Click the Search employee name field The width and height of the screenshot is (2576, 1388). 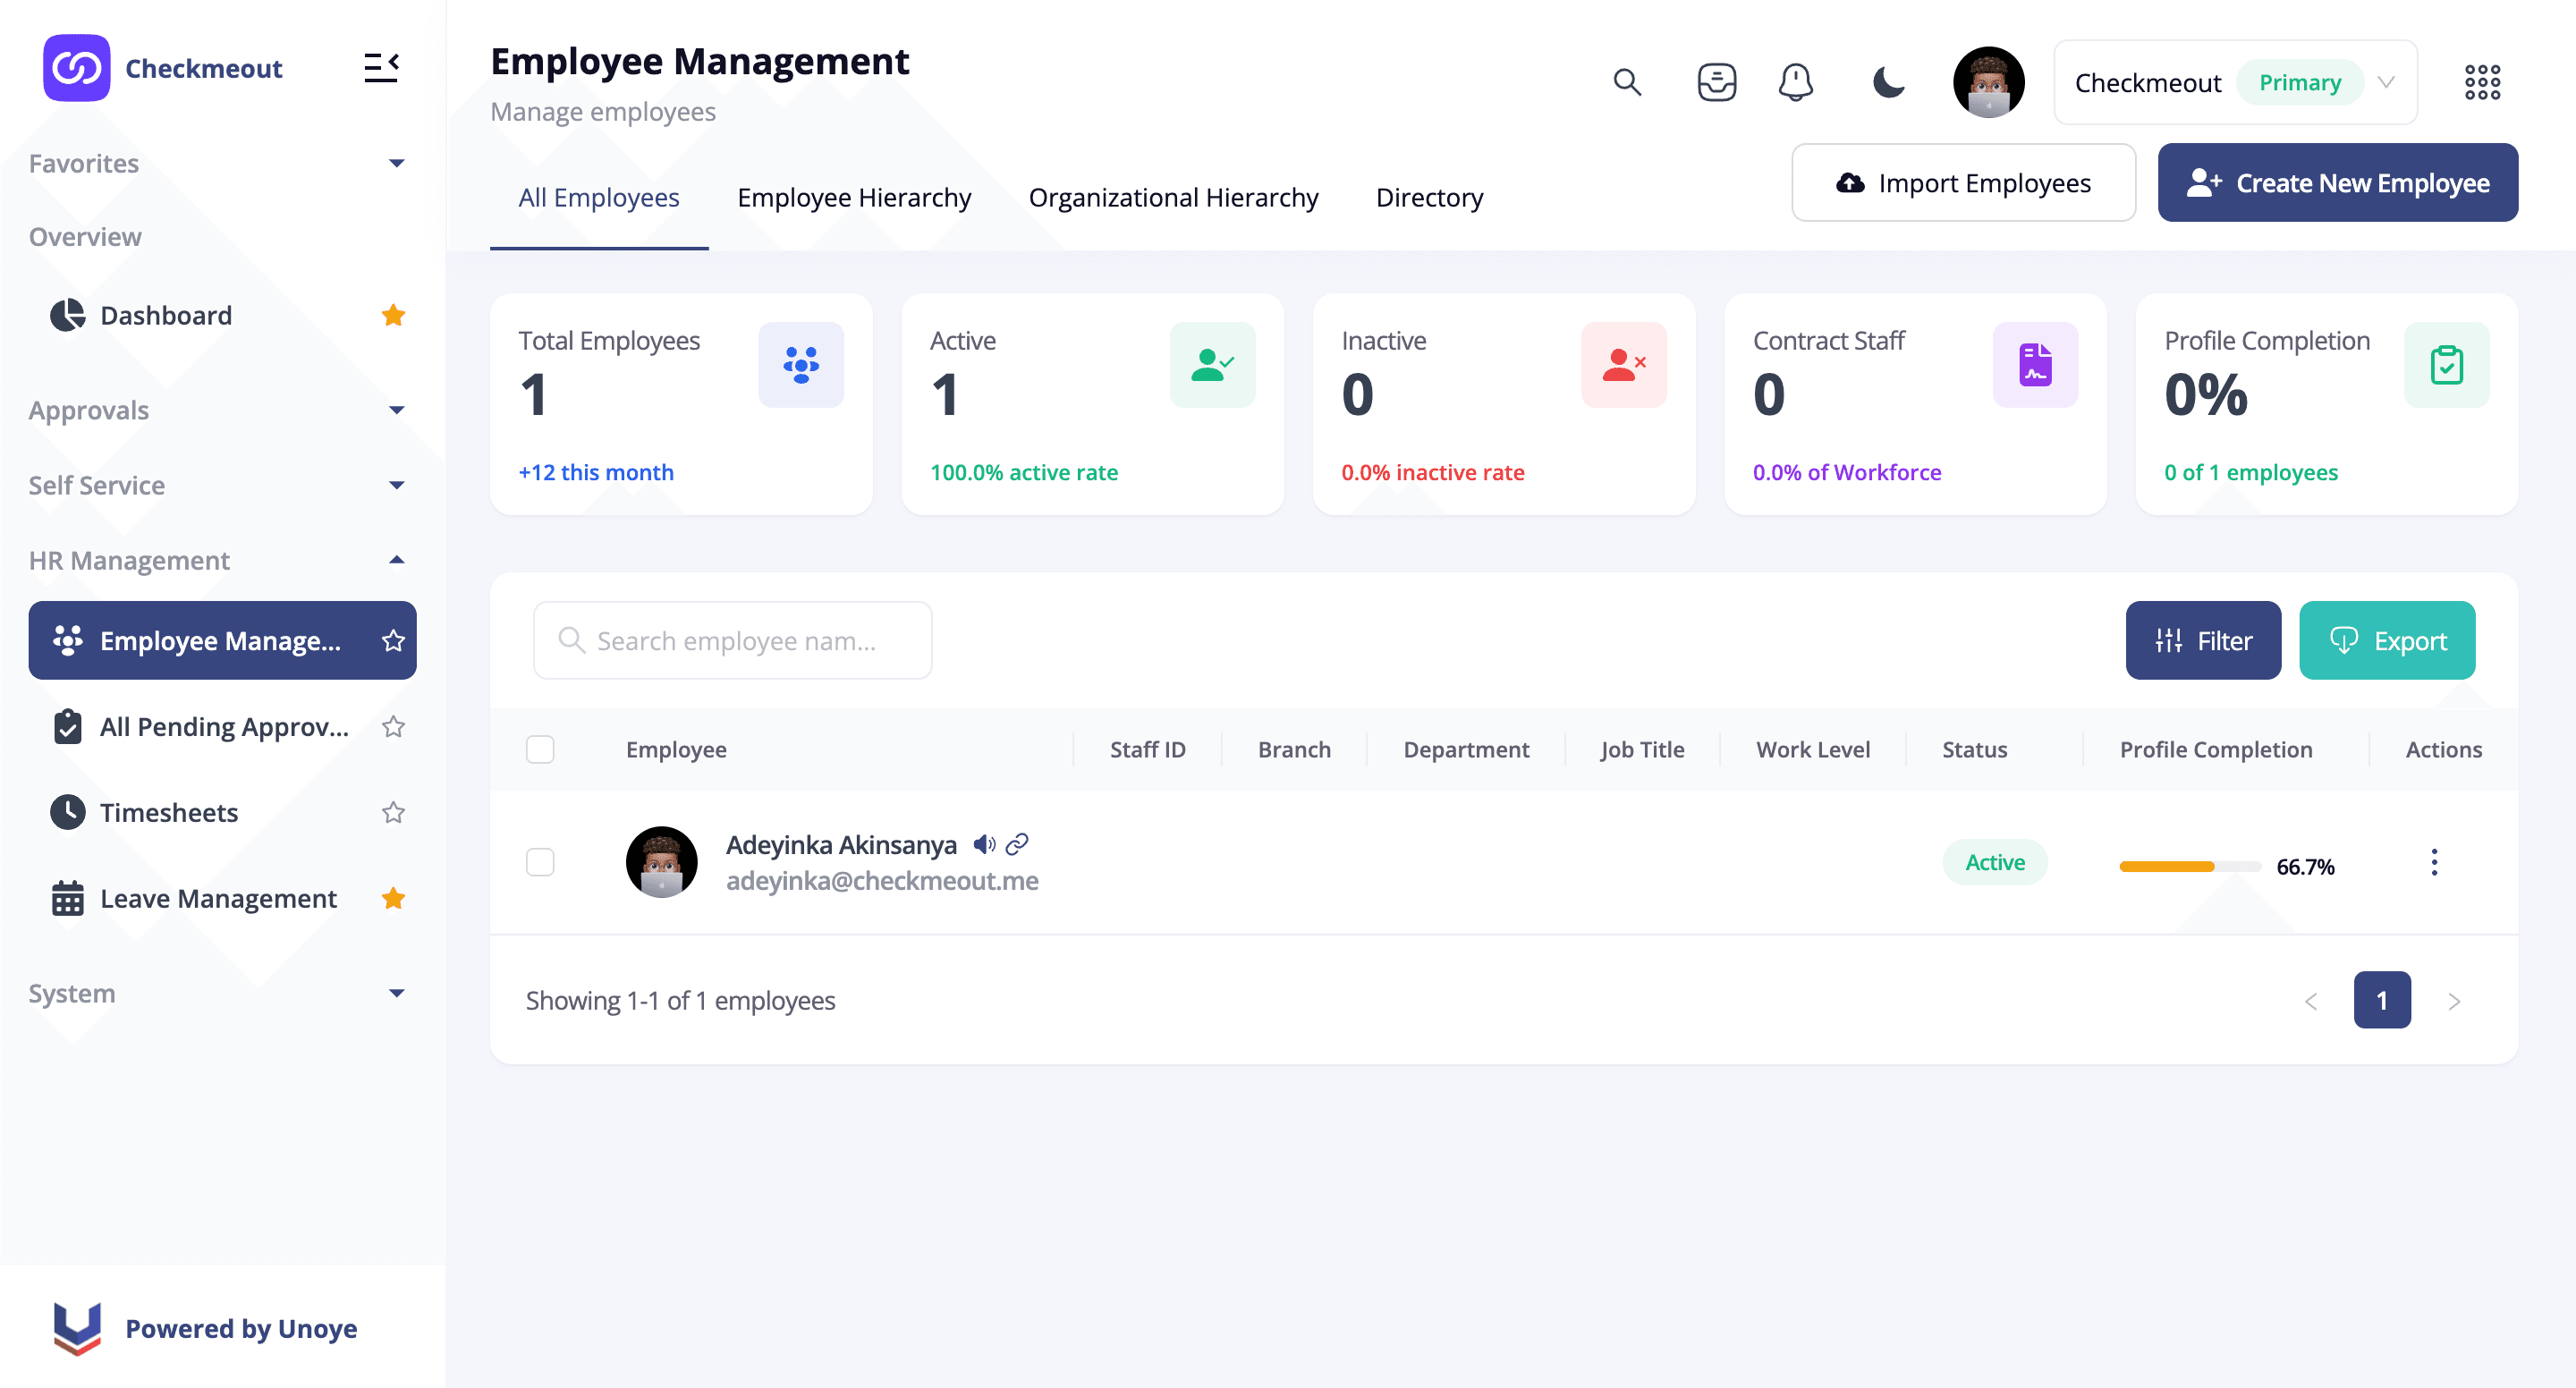[x=732, y=641]
